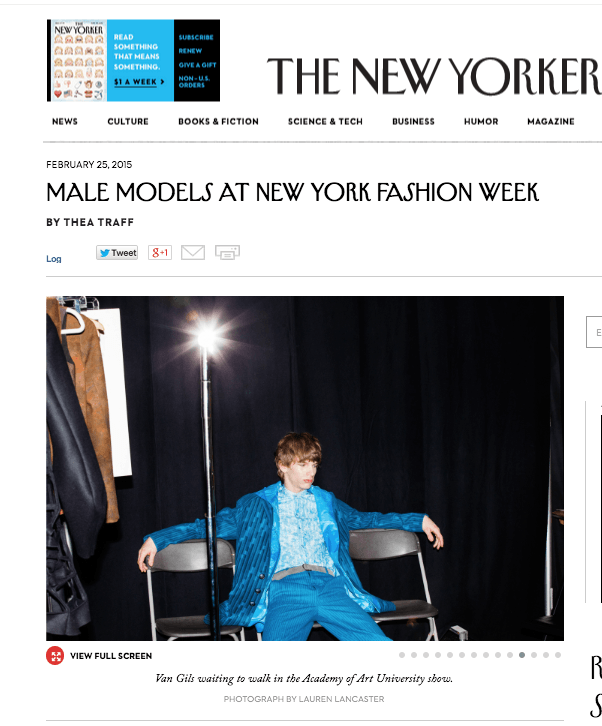Jump to first slideshow dot

402,655
